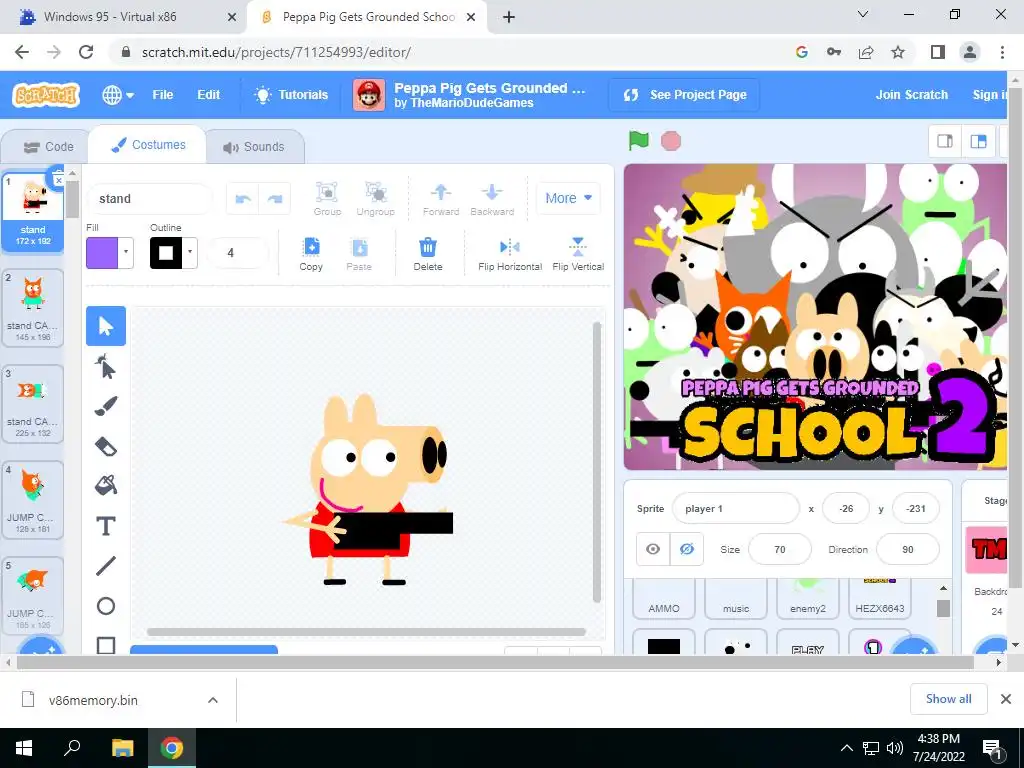Select the Brush tool
Image resolution: width=1024 pixels, height=768 pixels.
pyautogui.click(x=106, y=406)
